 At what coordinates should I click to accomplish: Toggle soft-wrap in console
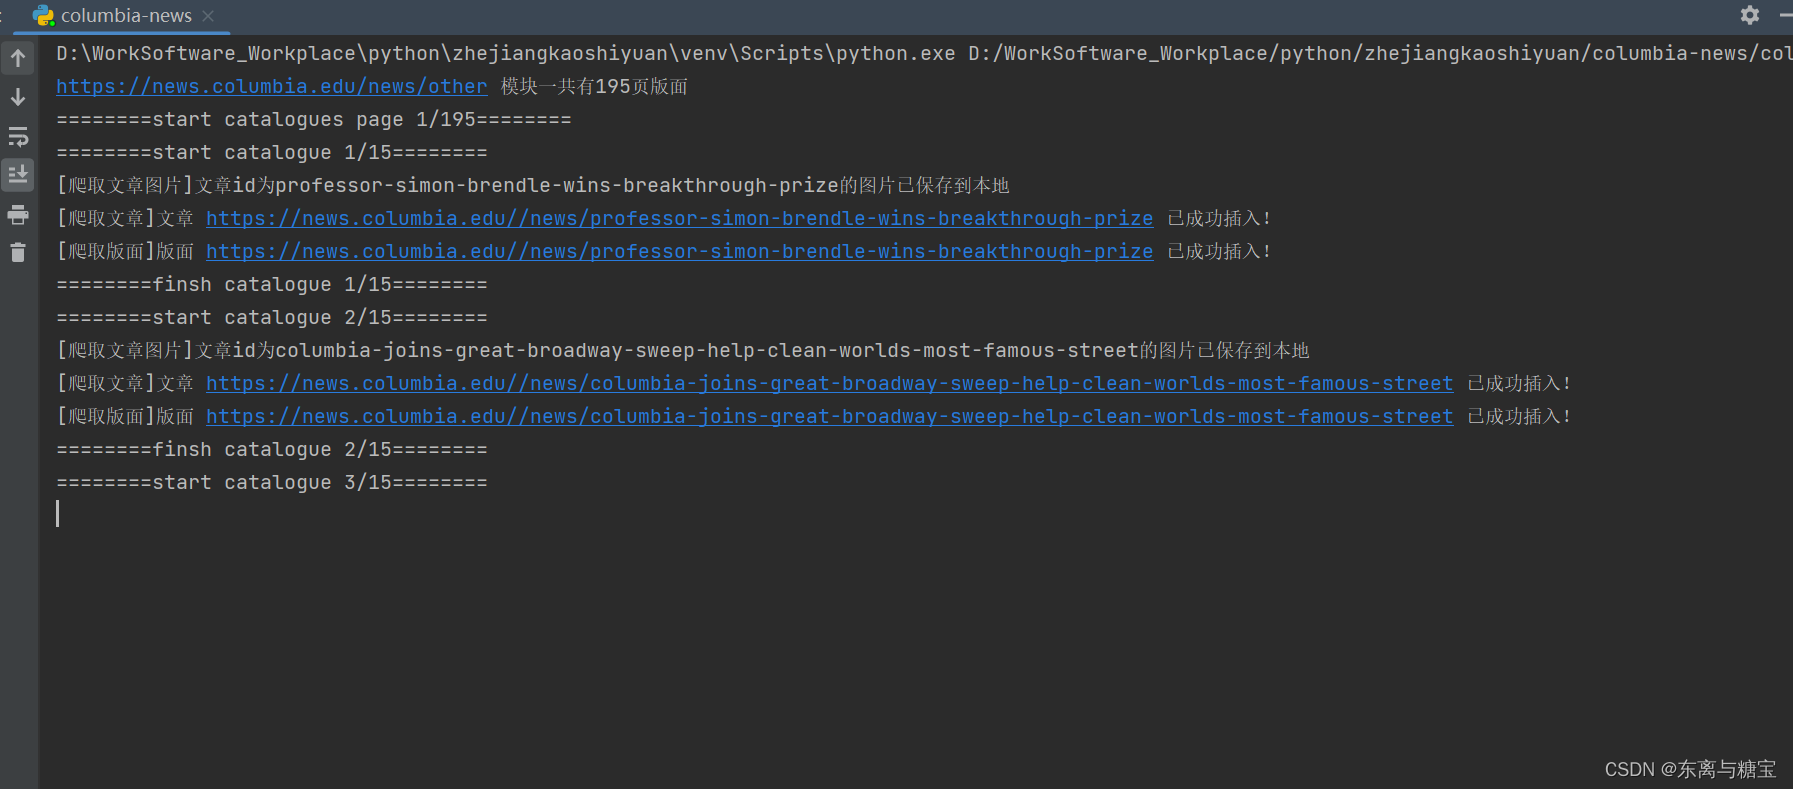point(18,136)
